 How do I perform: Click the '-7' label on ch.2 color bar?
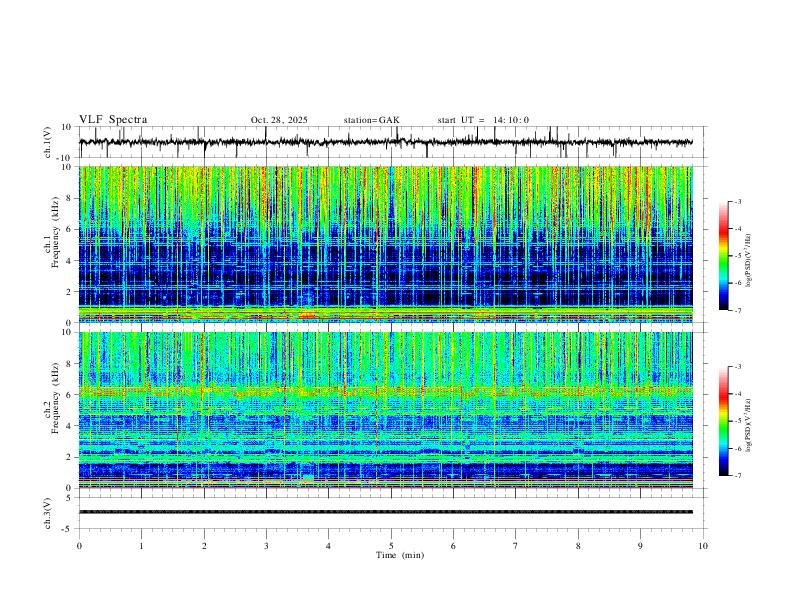pyautogui.click(x=737, y=476)
